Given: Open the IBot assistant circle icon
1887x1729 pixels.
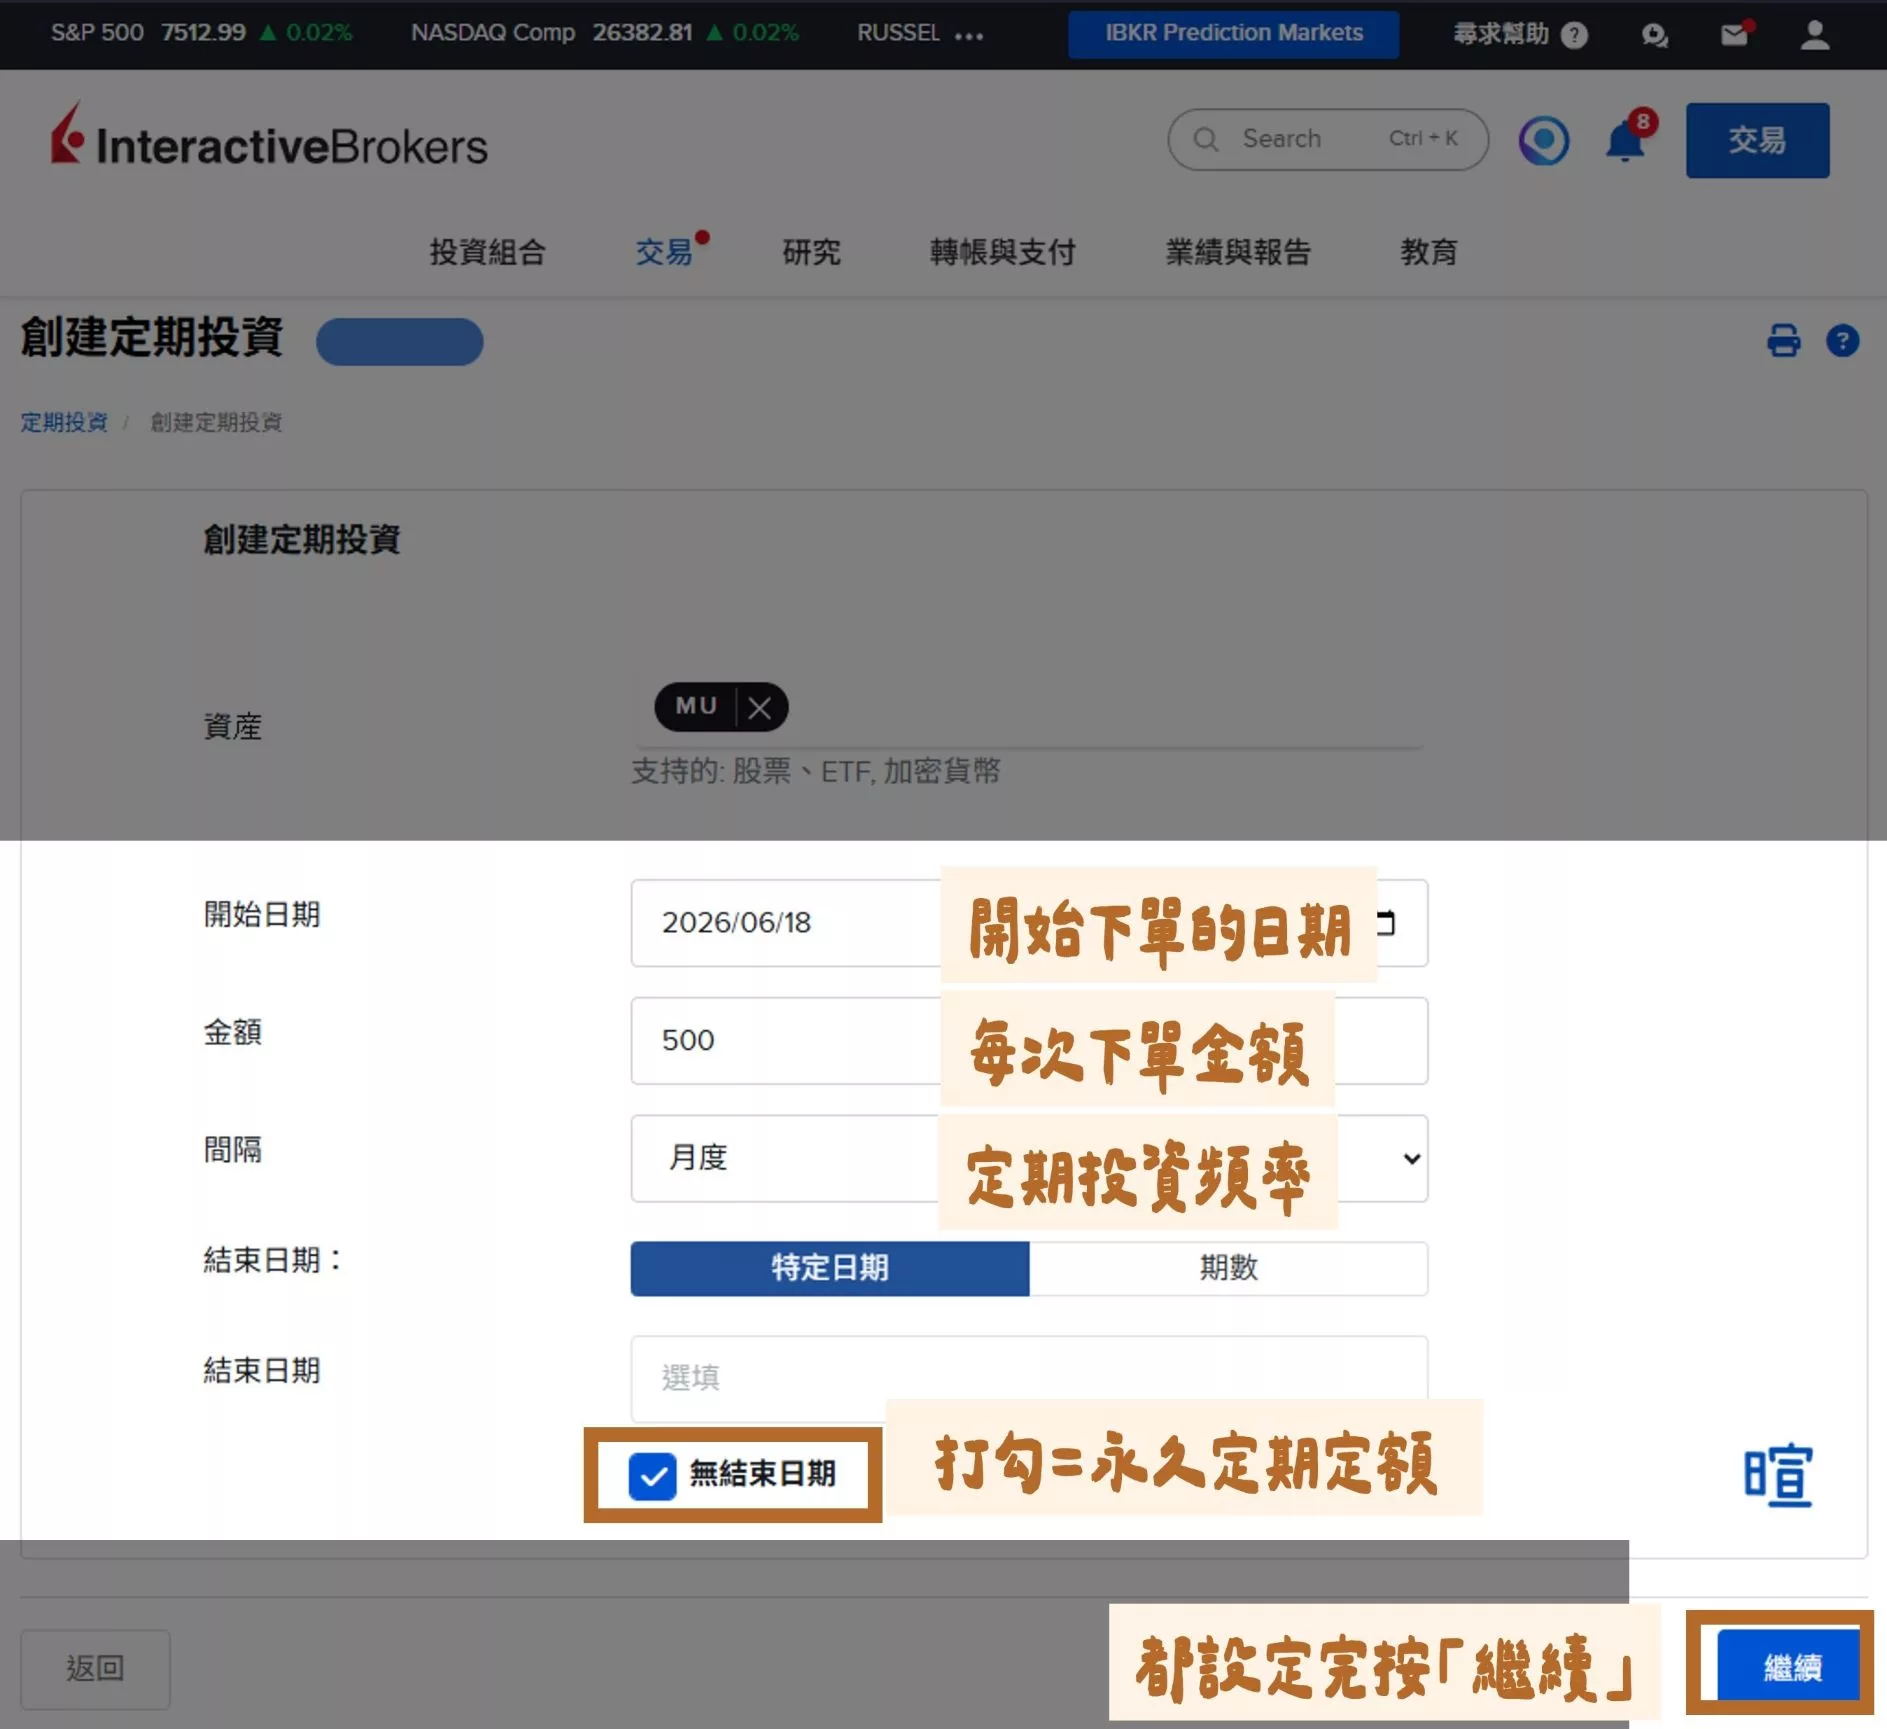Looking at the screenshot, I should 1544,140.
